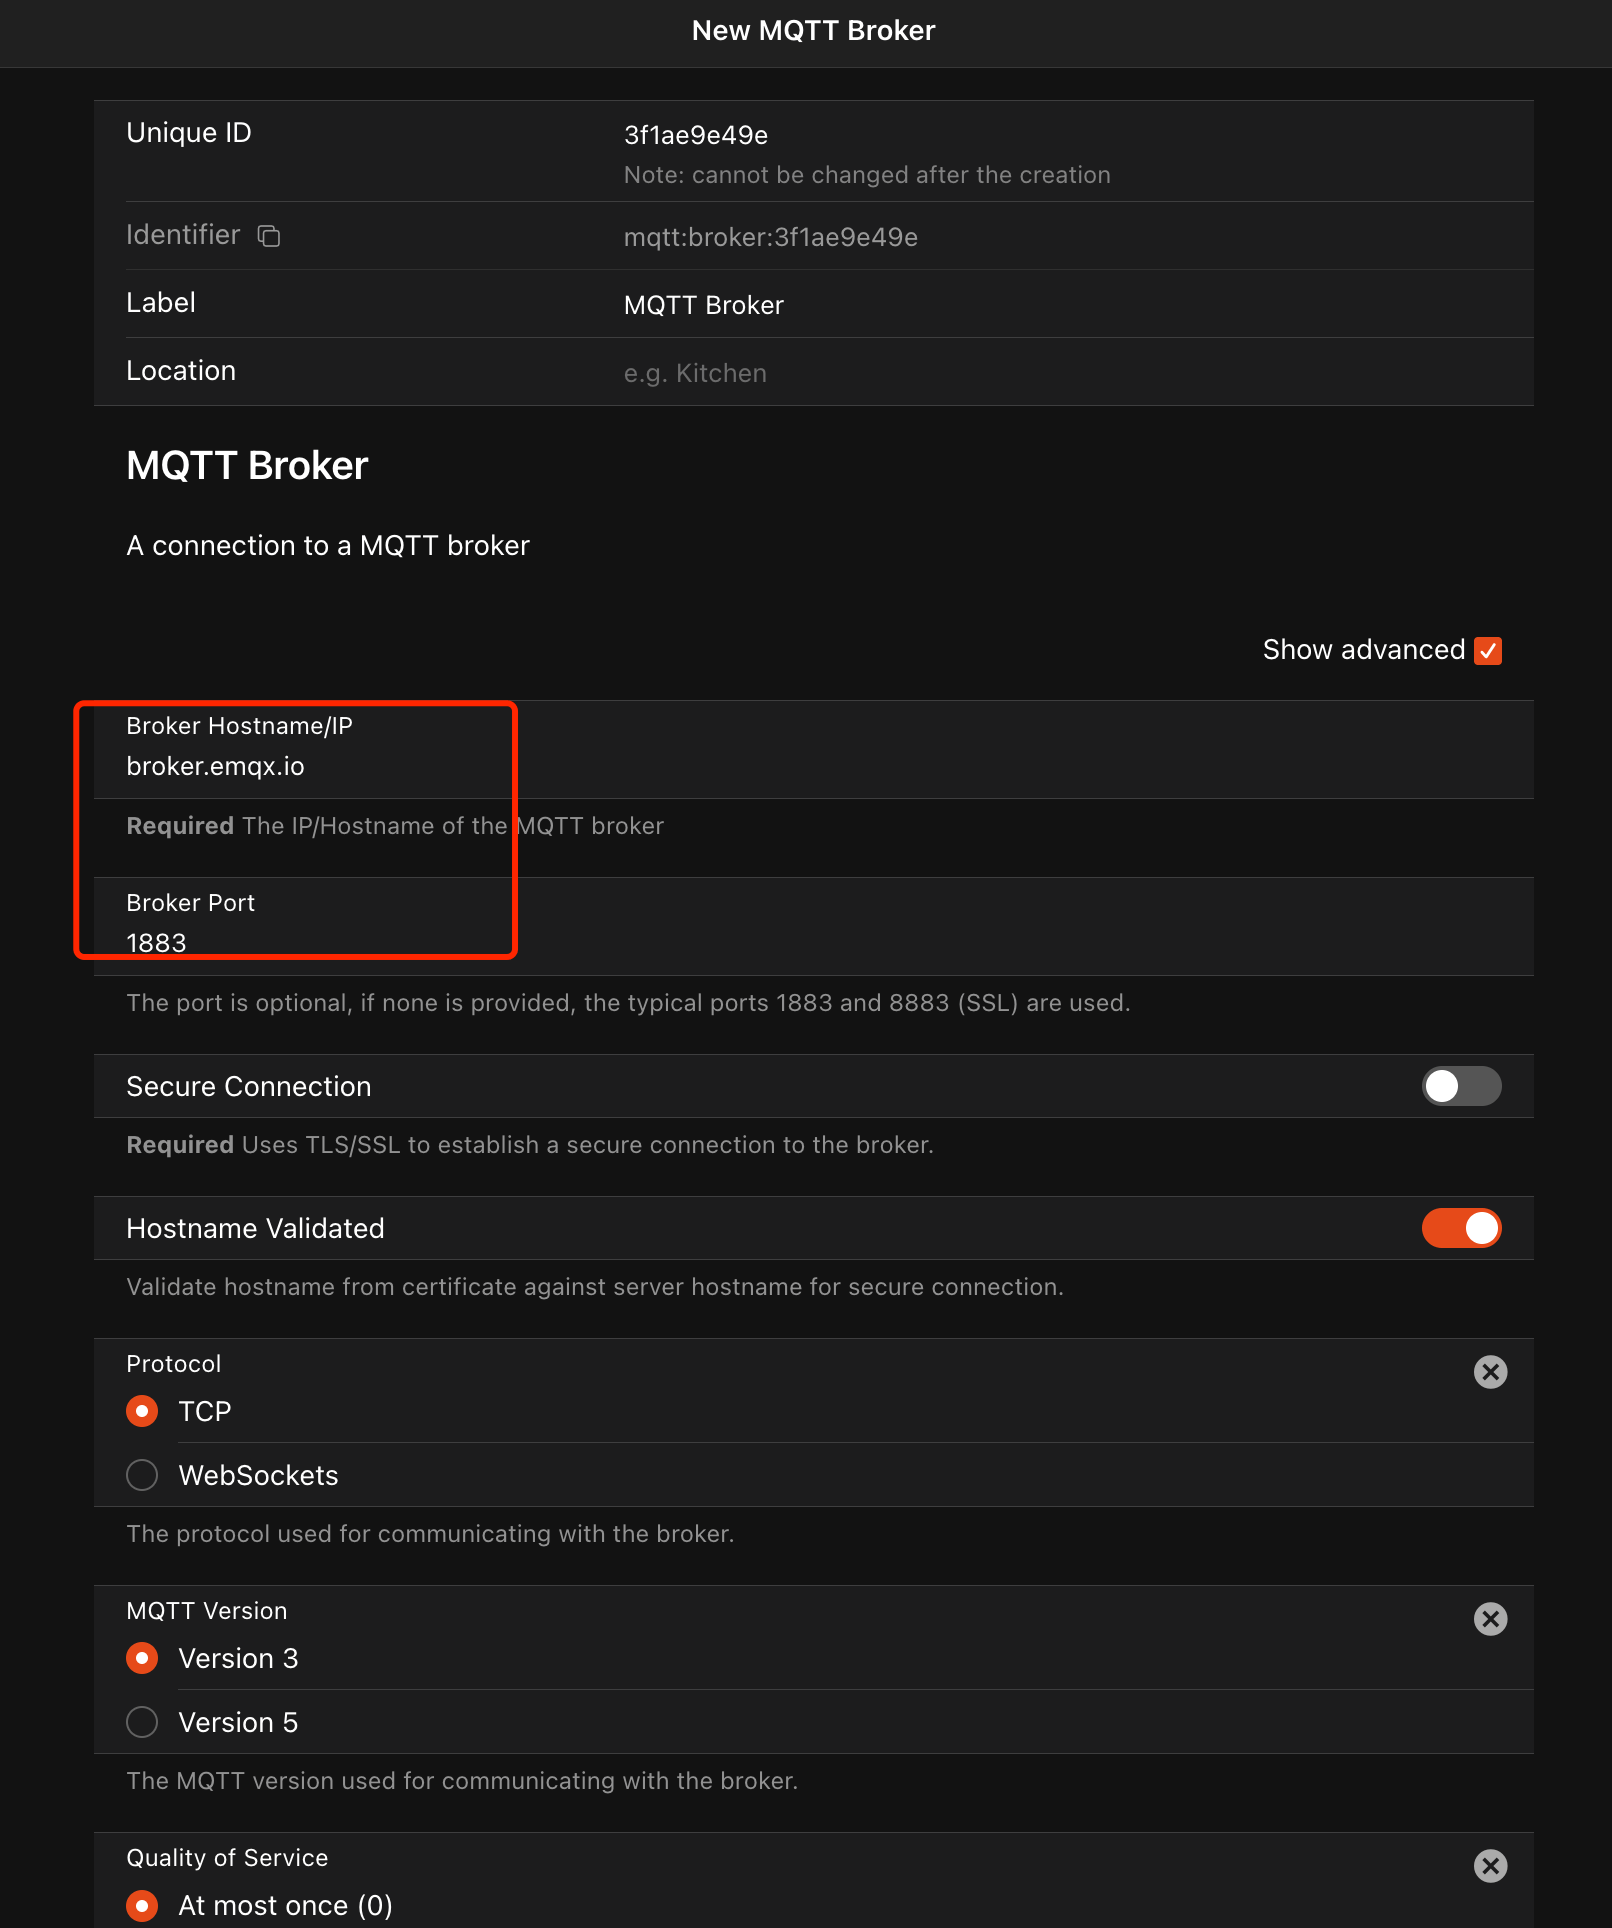The image size is (1612, 1928).
Task: Clear the Protocol selection with its X icon
Action: 1489,1372
